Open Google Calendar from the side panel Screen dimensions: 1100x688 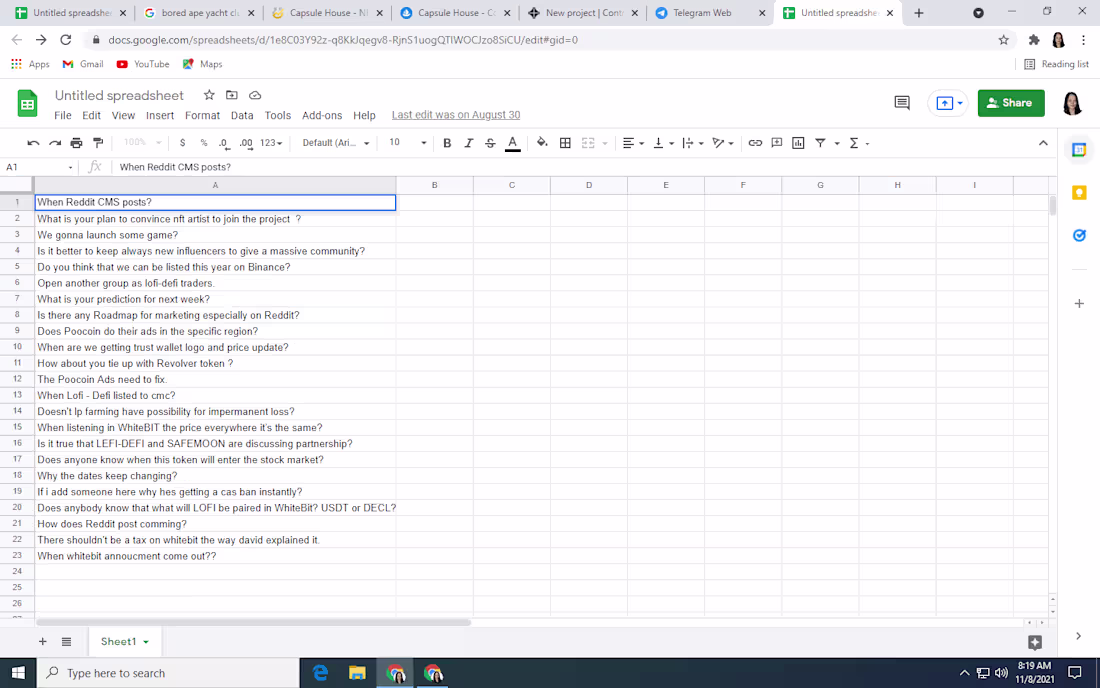(1079, 148)
